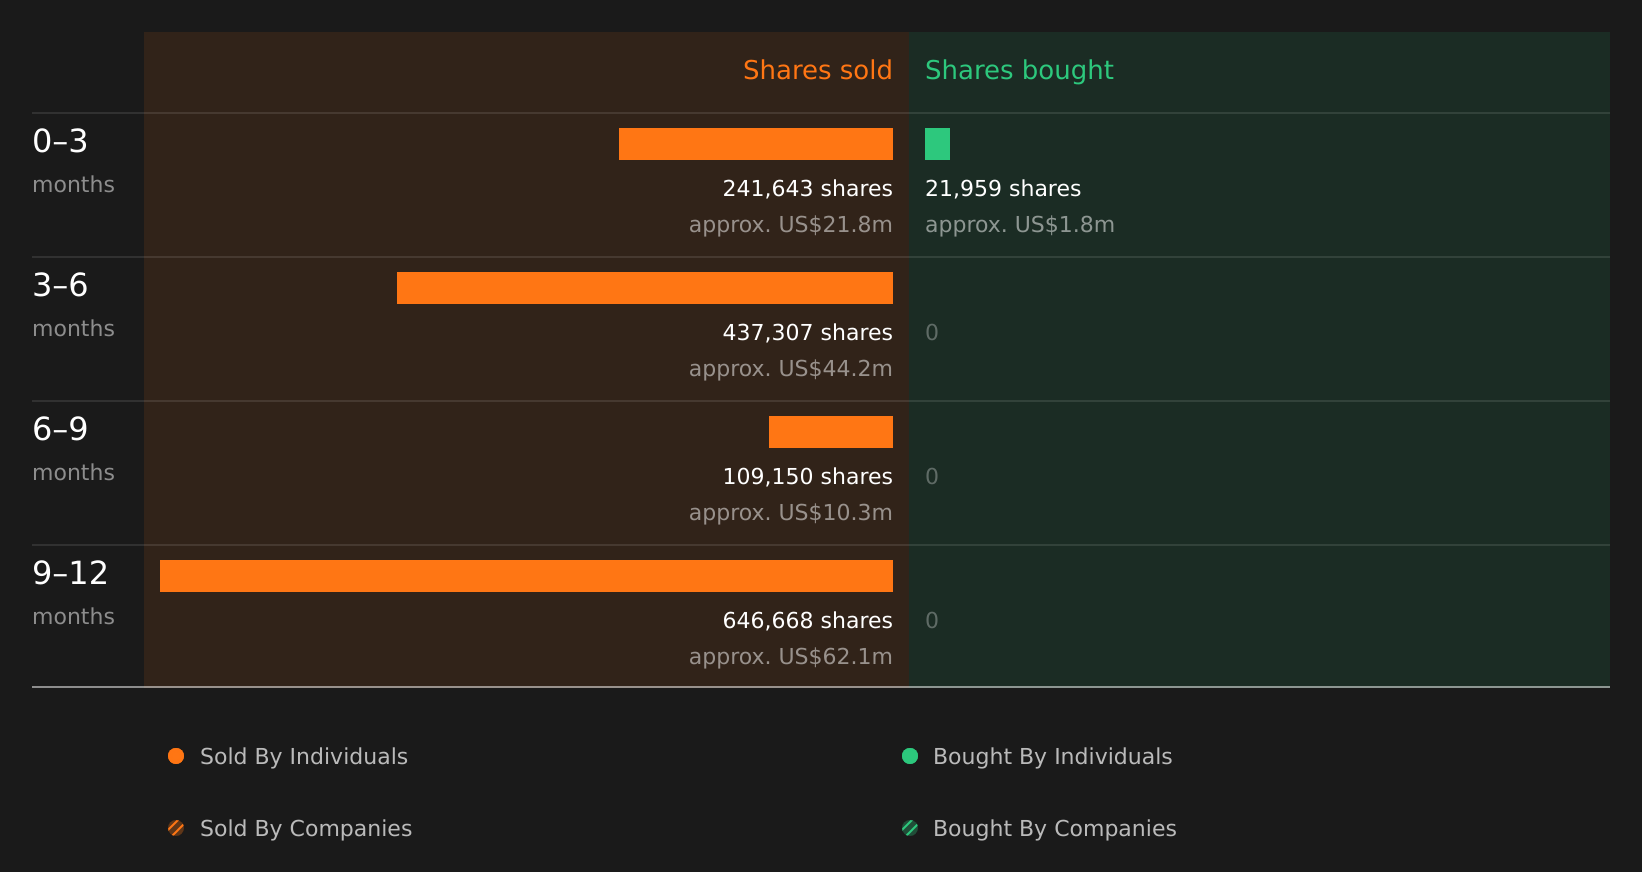
Task: Select the Bought By Individuals legend label
Action: [x=1052, y=757]
